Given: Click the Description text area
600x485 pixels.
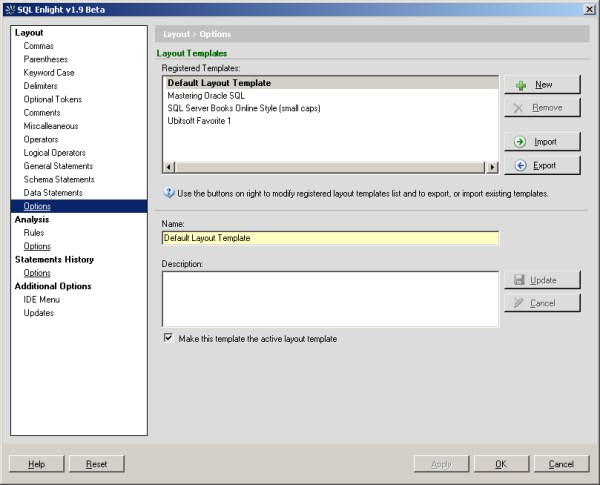Looking at the screenshot, I should tap(331, 299).
